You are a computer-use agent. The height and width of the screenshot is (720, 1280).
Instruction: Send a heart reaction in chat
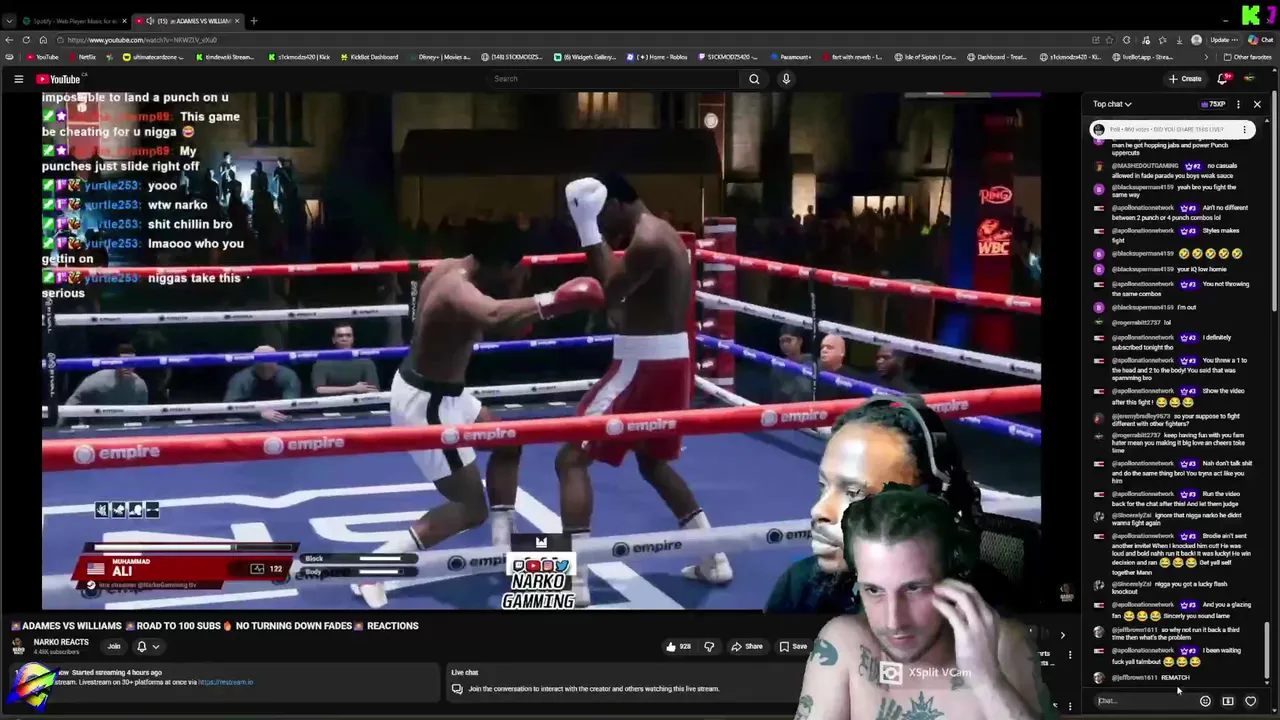pos(1250,701)
